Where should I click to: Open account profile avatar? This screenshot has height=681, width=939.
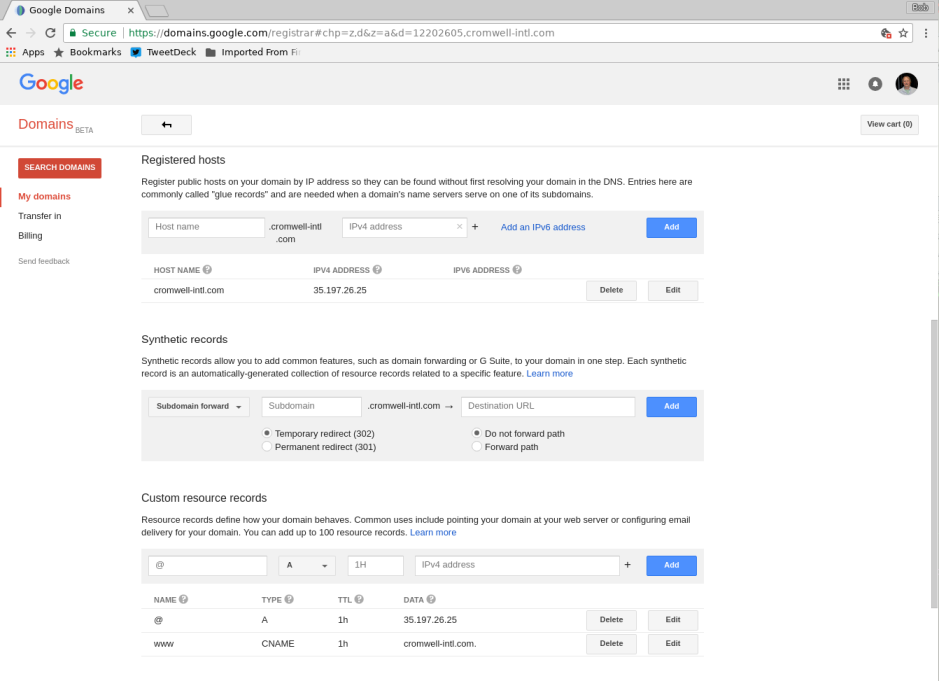[907, 84]
